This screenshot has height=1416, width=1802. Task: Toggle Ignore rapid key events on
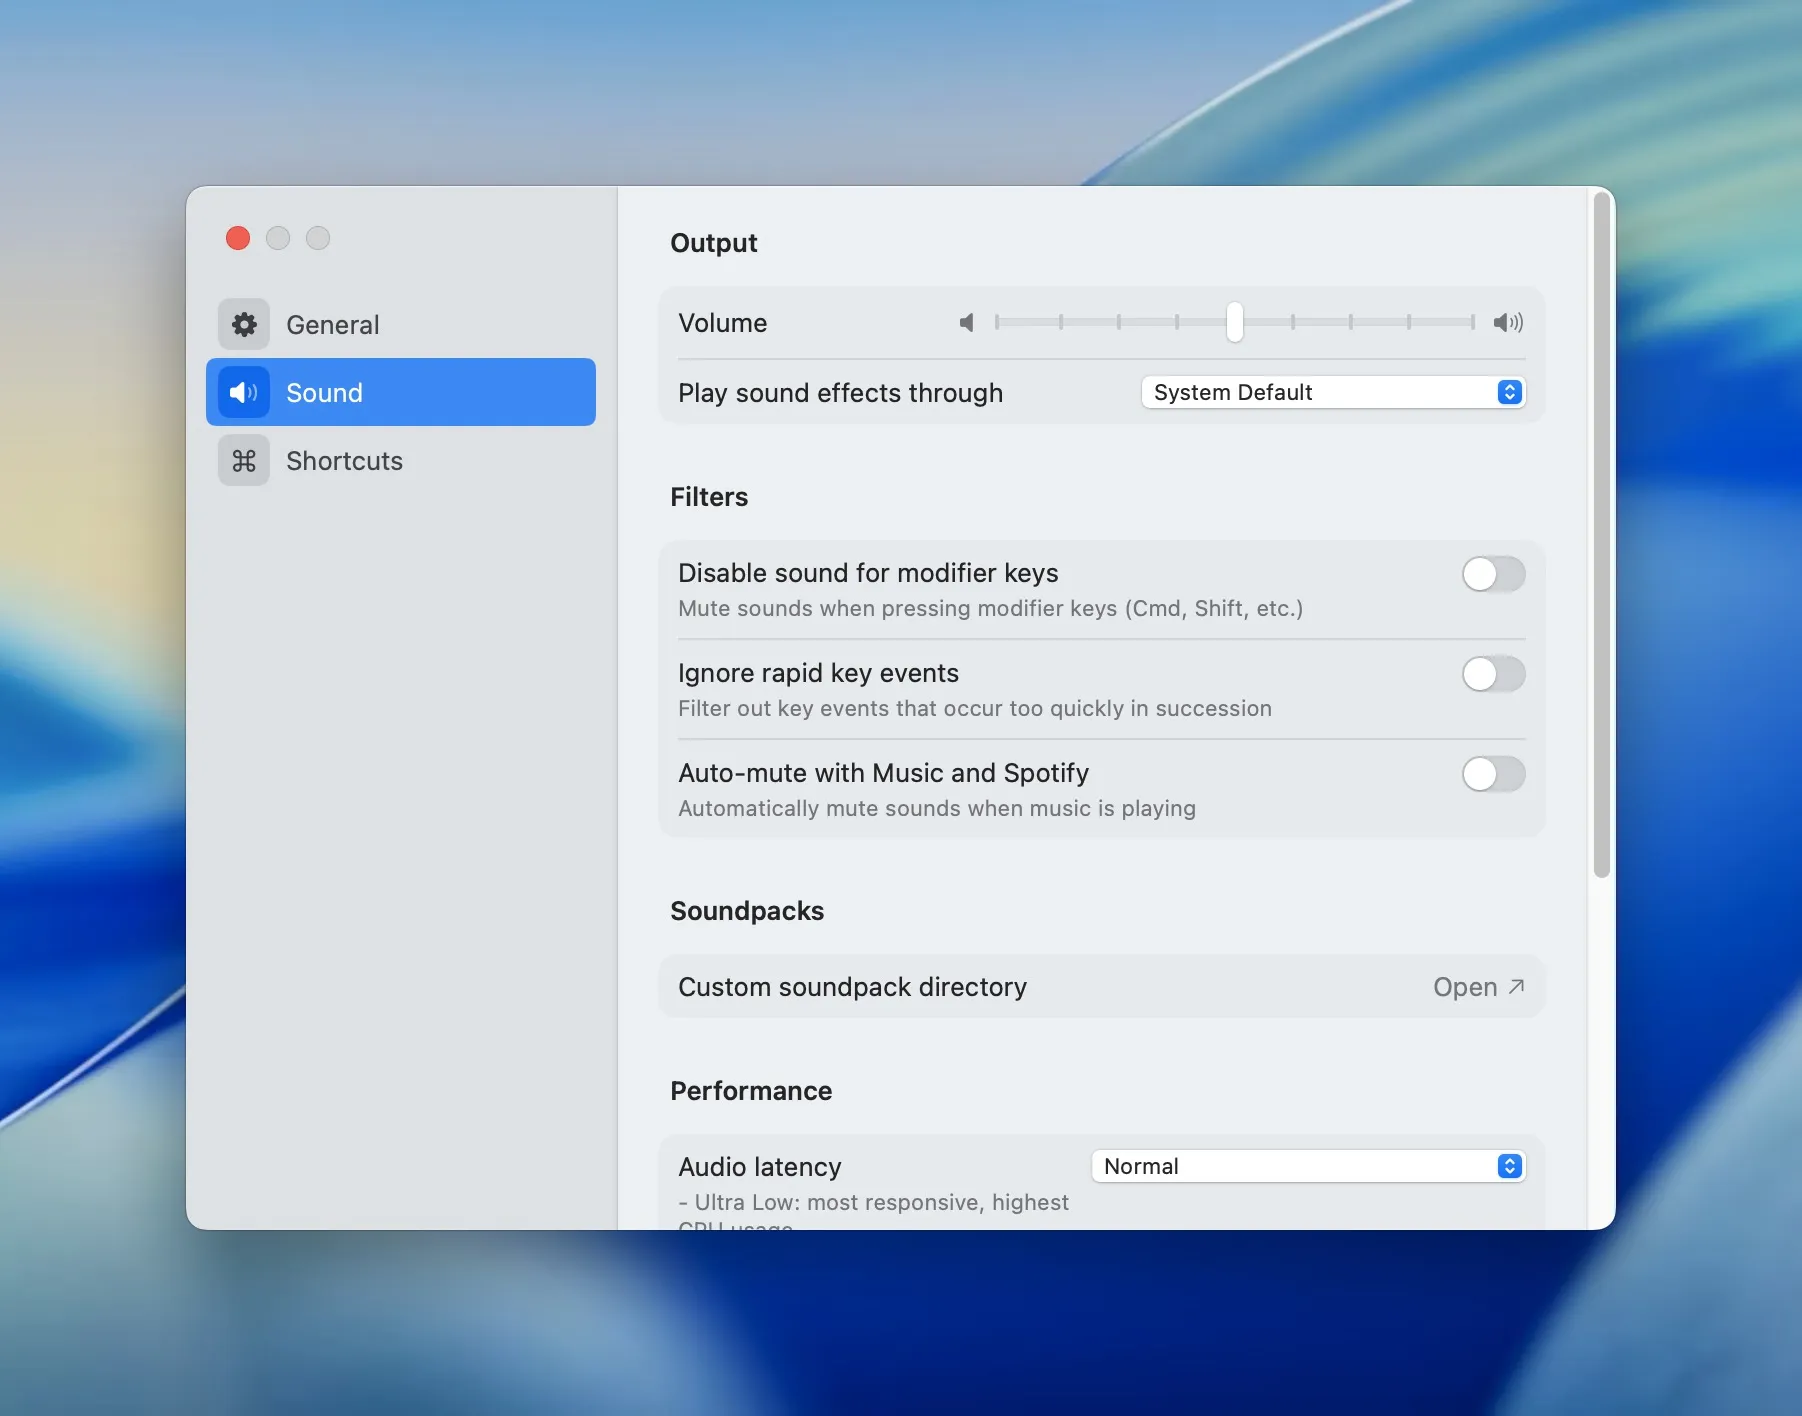(x=1492, y=674)
